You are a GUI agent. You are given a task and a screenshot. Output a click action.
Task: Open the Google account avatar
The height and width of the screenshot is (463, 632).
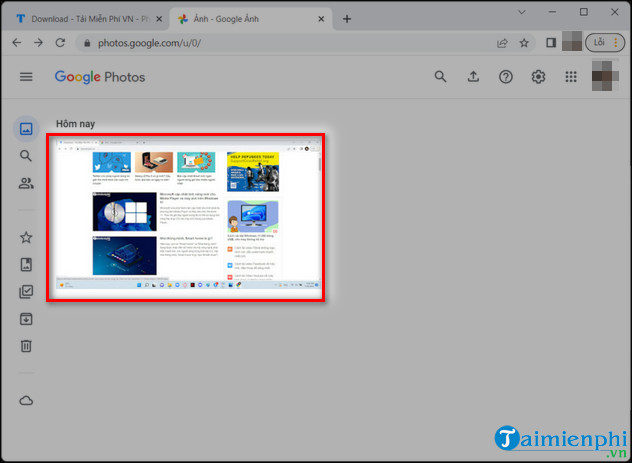[605, 76]
